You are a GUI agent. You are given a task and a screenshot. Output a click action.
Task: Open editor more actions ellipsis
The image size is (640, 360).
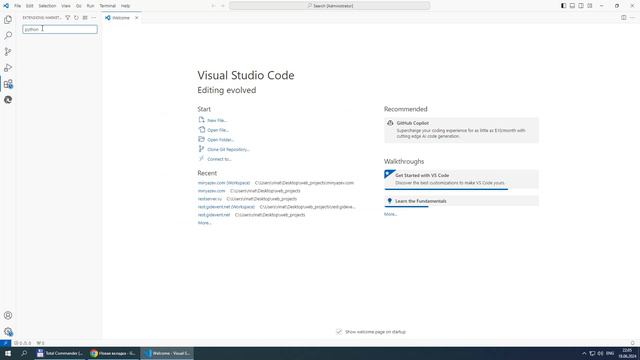pos(632,18)
